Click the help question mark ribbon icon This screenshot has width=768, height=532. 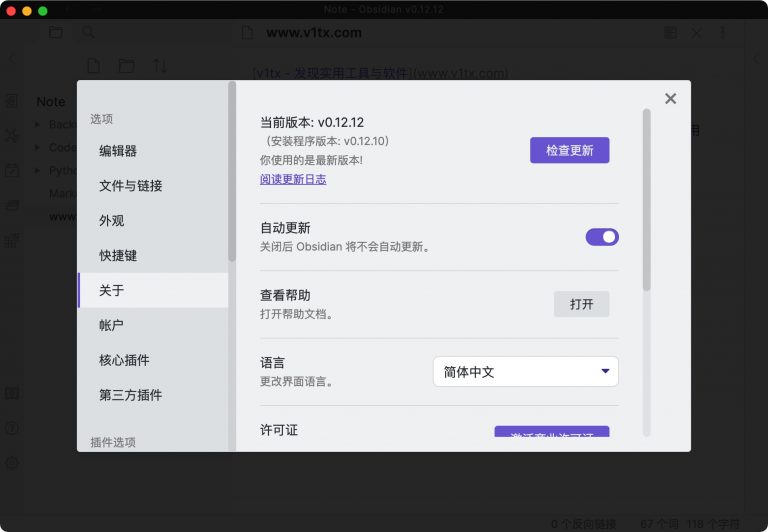[12, 428]
